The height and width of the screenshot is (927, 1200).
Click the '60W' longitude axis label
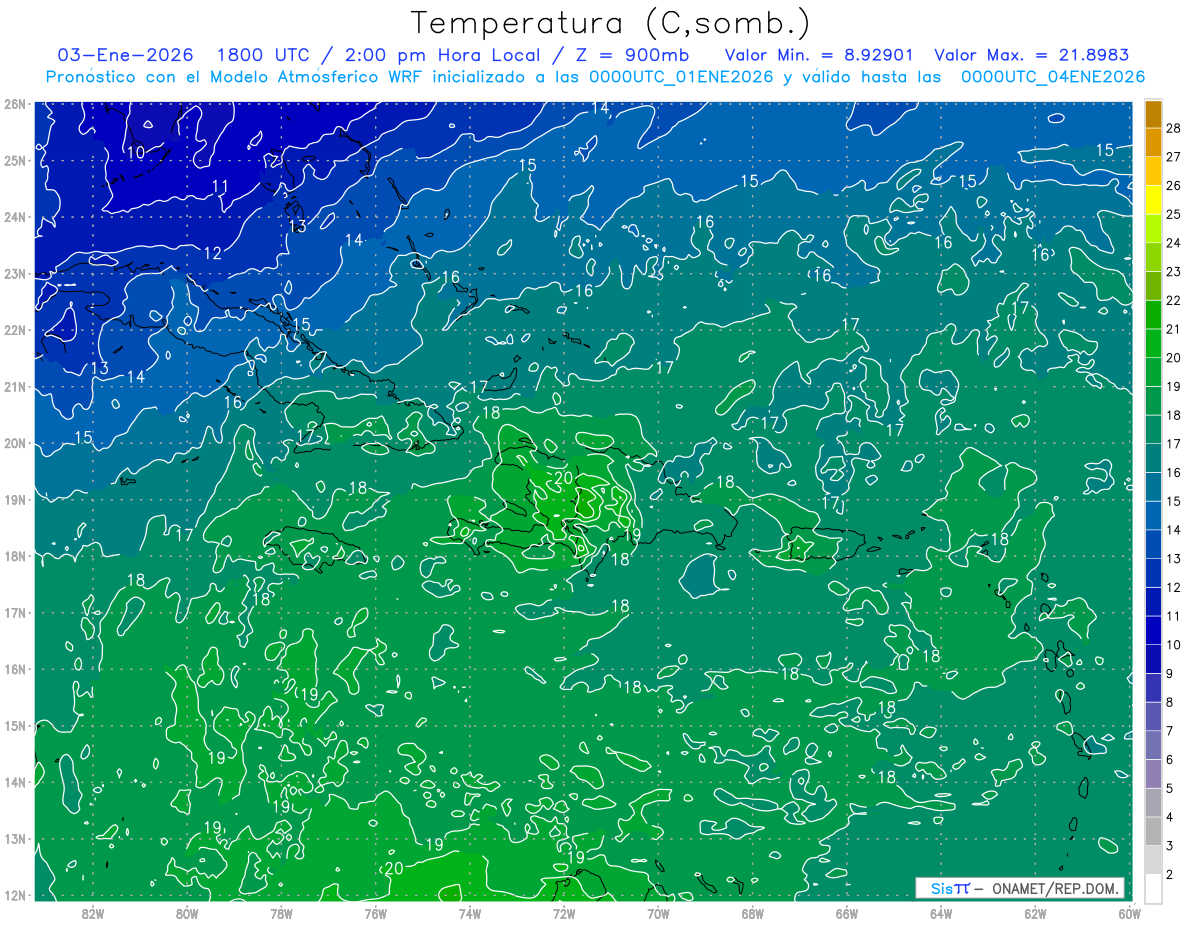[x=1128, y=913]
